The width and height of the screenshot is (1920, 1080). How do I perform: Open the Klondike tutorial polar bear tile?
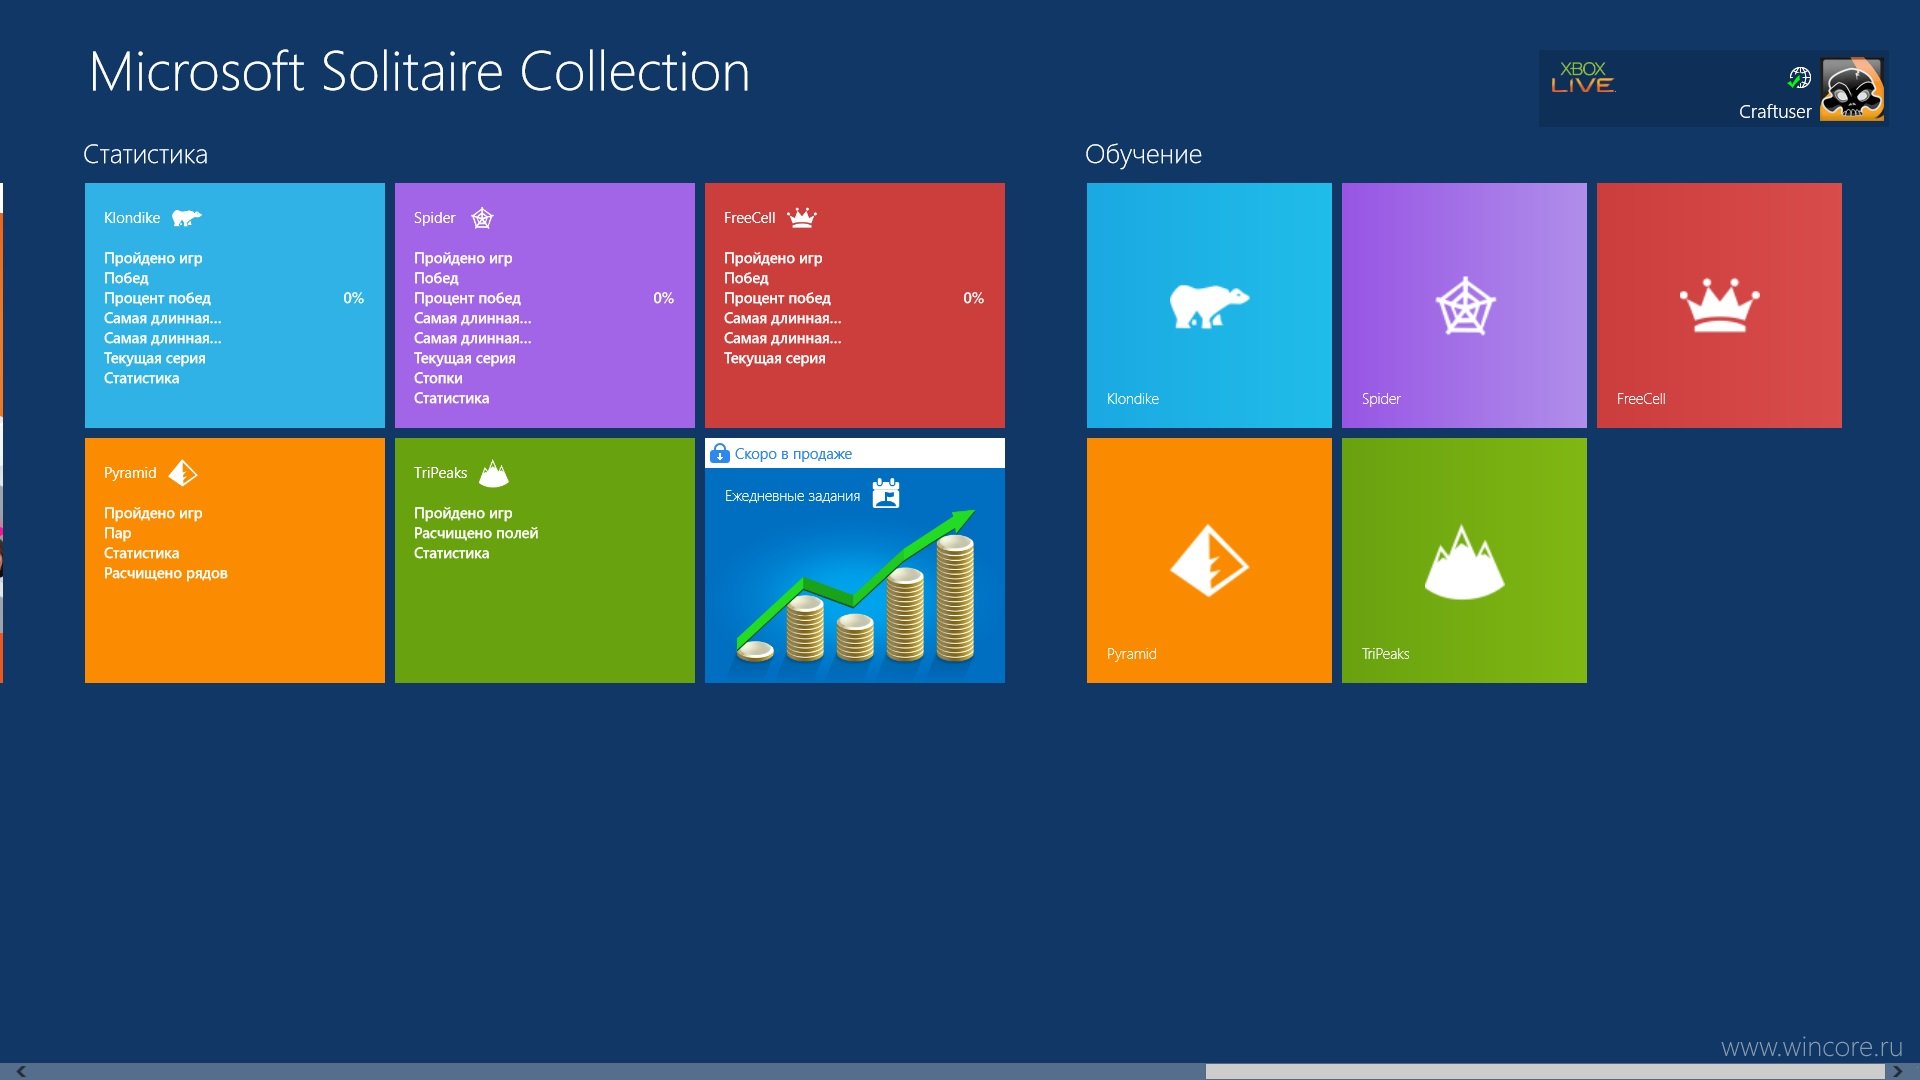[1209, 305]
